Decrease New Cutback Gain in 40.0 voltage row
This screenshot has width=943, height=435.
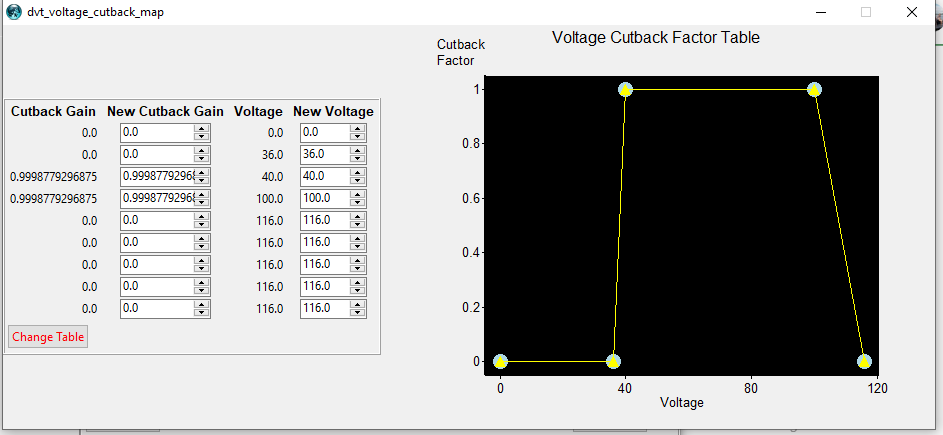202,181
